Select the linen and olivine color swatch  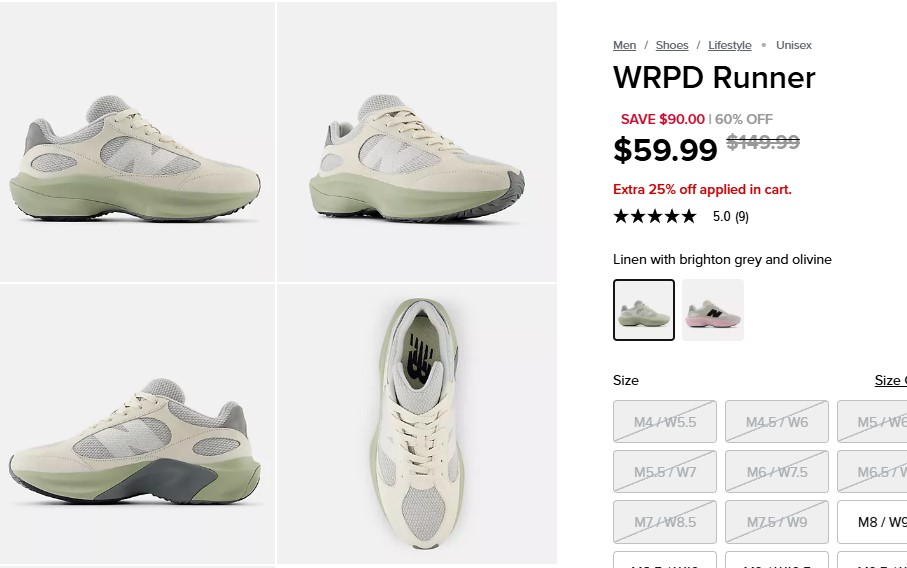[644, 310]
